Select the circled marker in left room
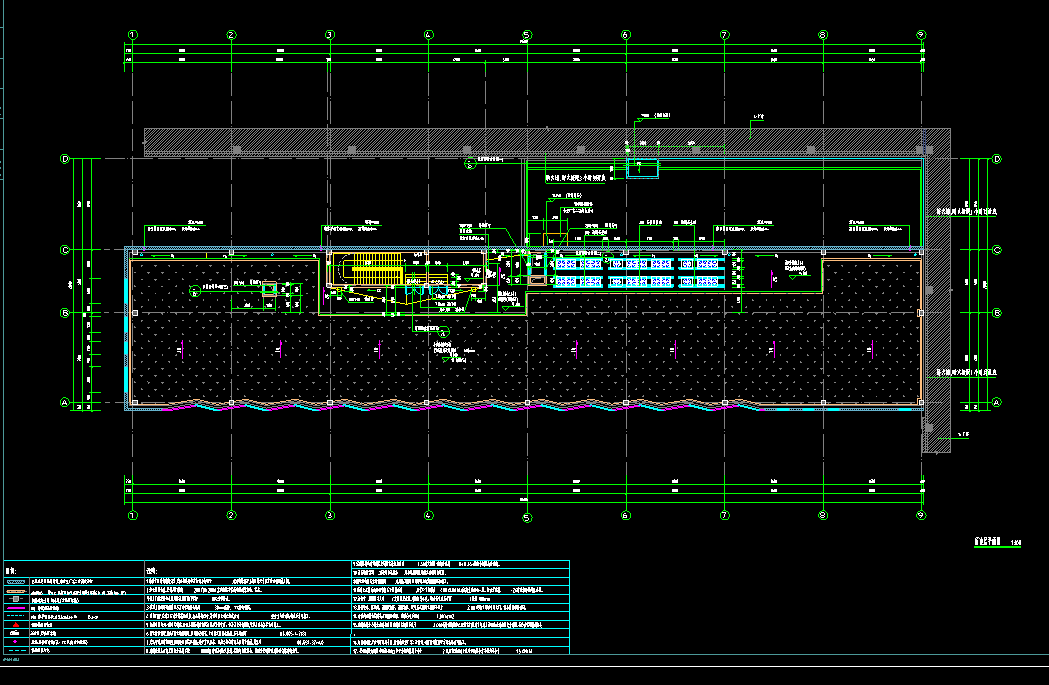This screenshot has height=685, width=1049. pyautogui.click(x=195, y=291)
